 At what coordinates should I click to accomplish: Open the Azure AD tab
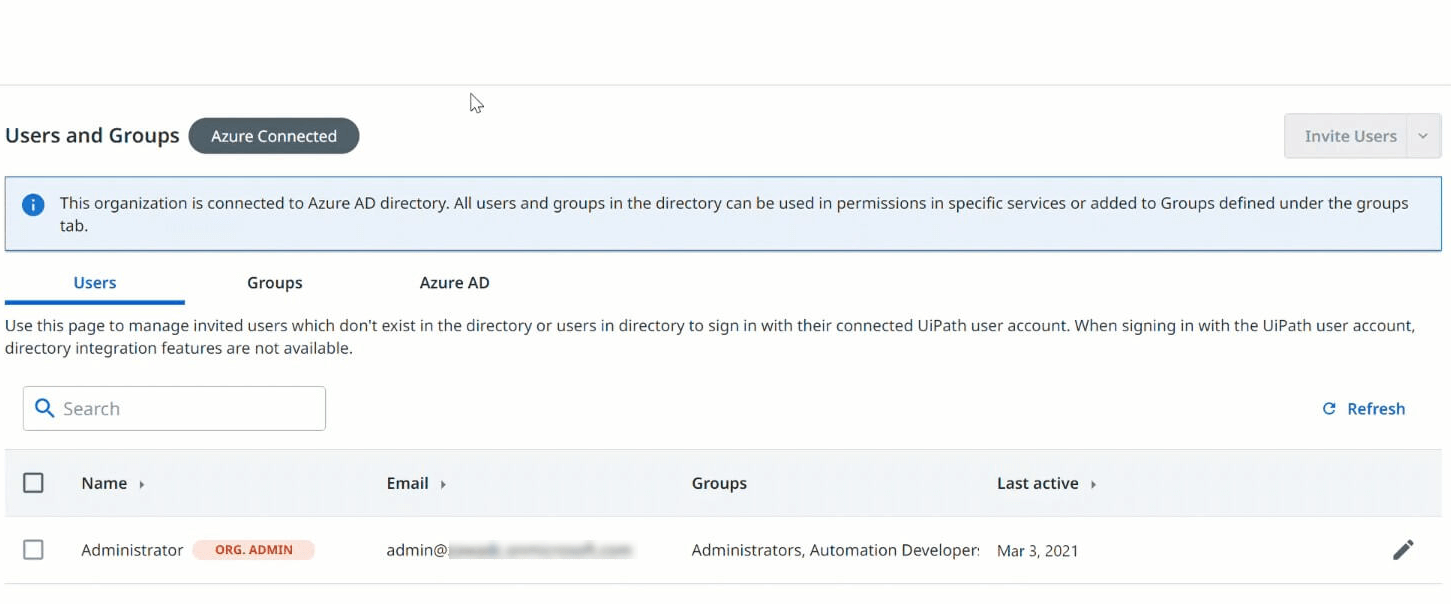pyautogui.click(x=455, y=283)
